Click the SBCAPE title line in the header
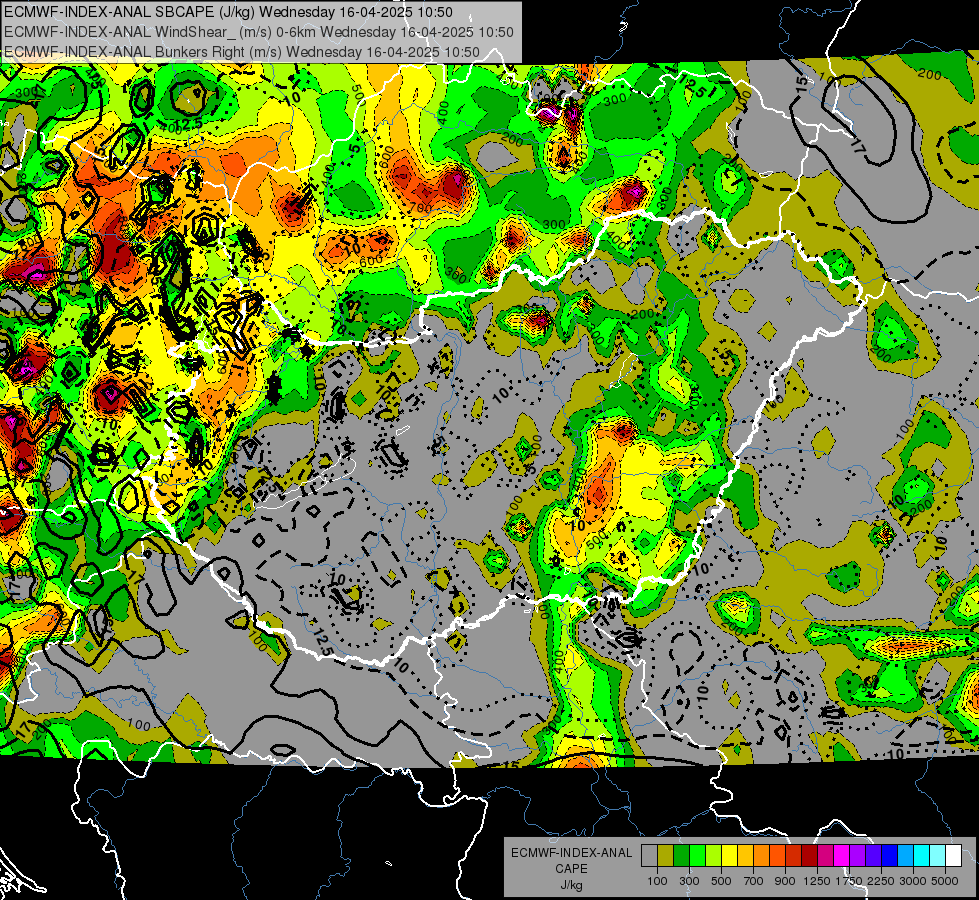The height and width of the screenshot is (900, 979). (x=229, y=12)
